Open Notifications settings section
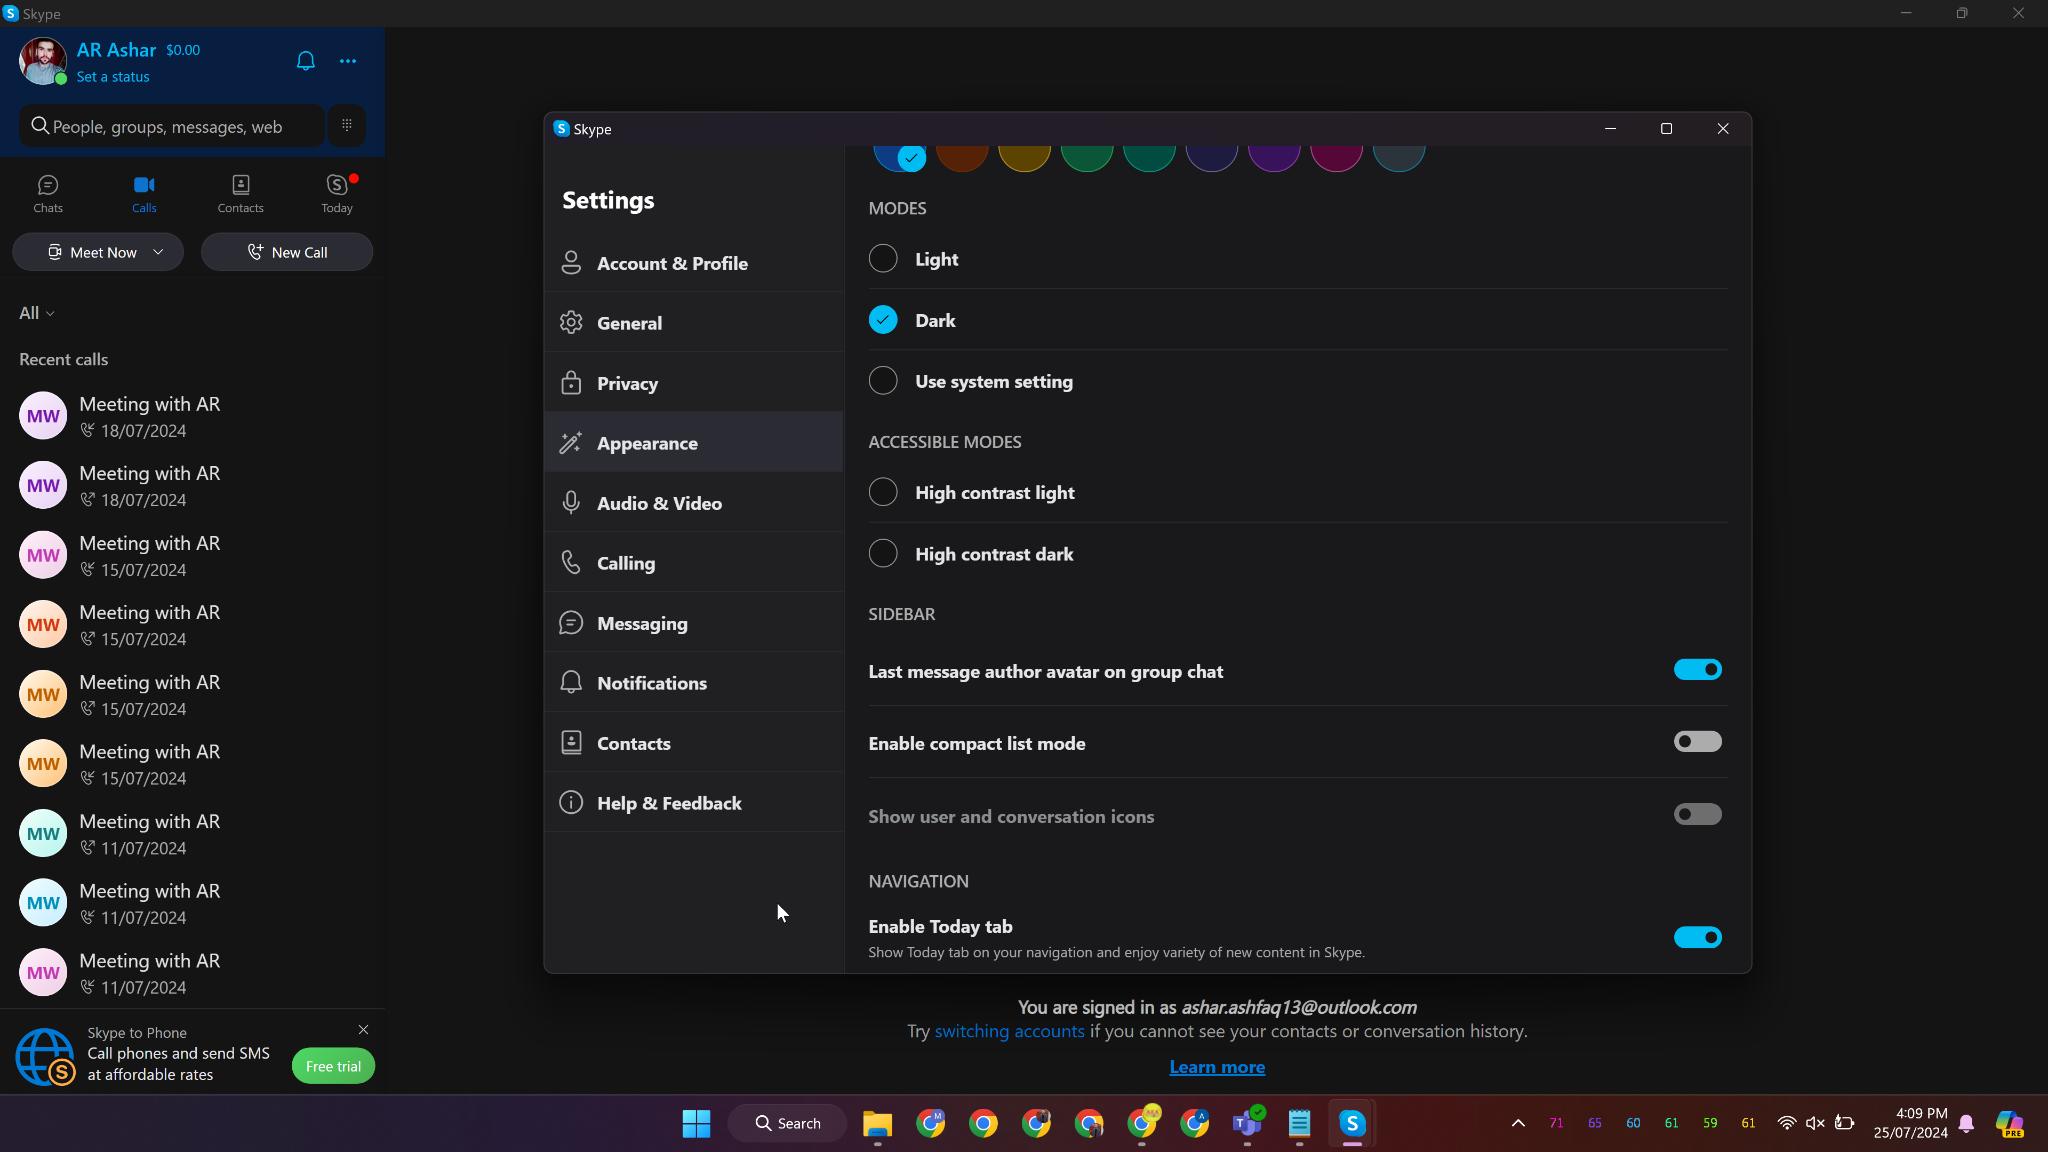This screenshot has width=2048, height=1152. pyautogui.click(x=694, y=683)
